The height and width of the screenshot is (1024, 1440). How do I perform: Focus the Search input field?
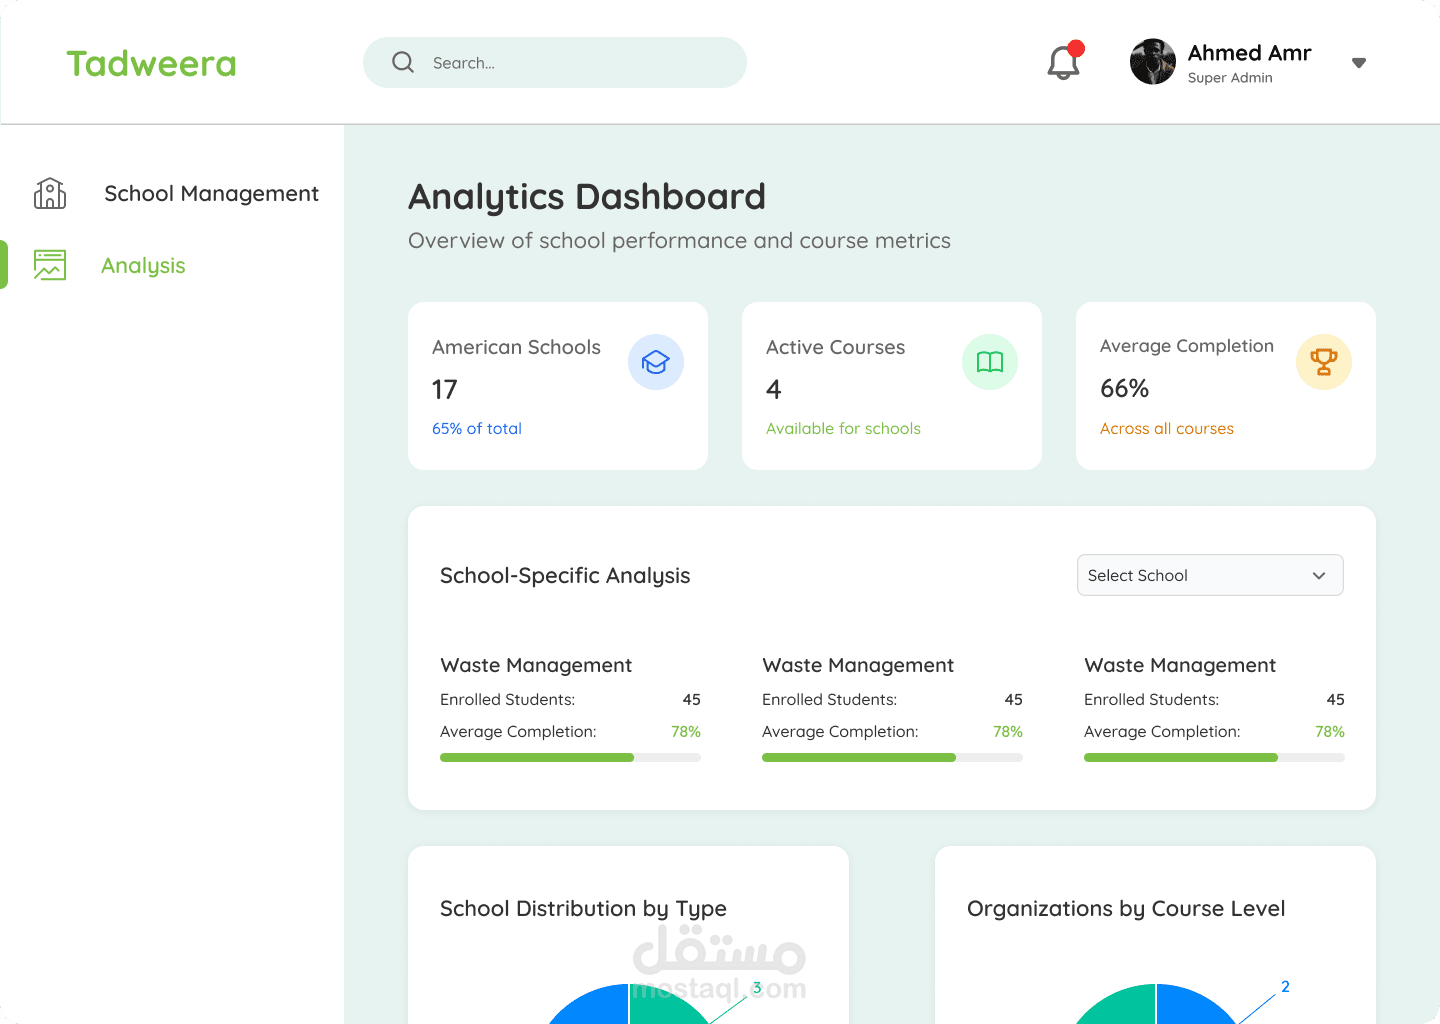point(555,62)
